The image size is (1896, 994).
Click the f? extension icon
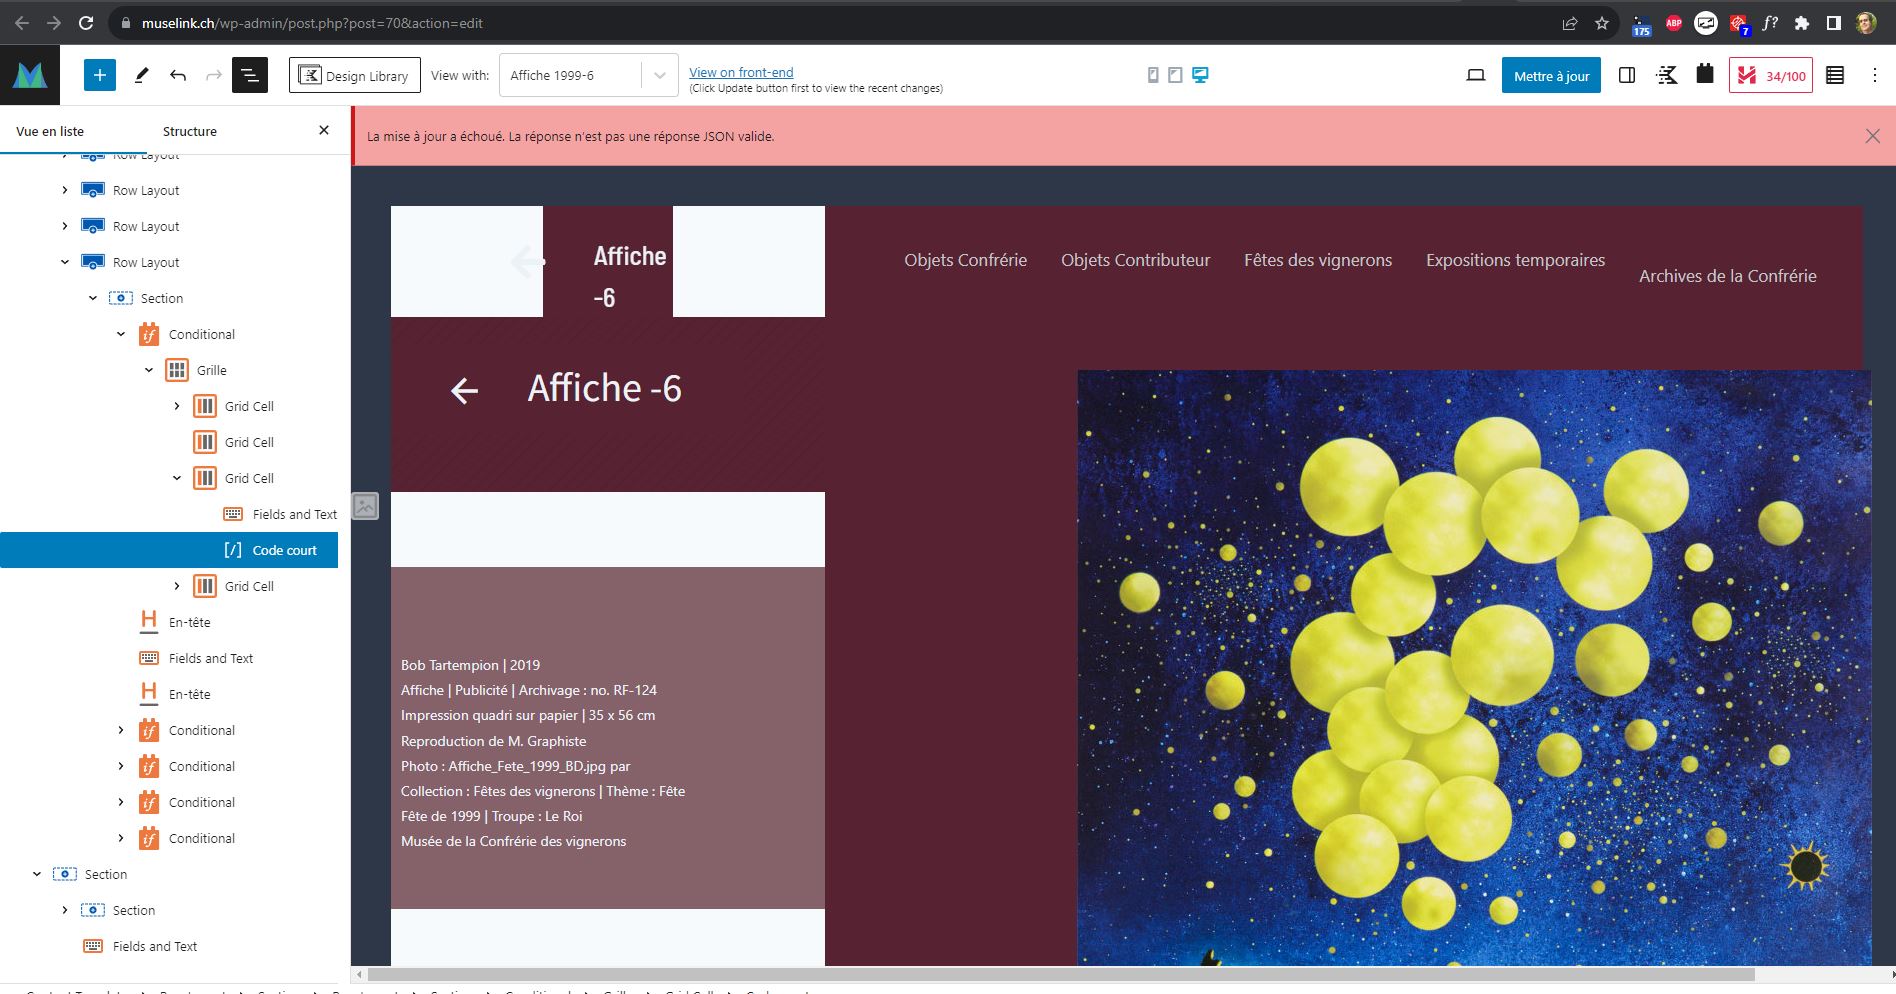point(1771,23)
